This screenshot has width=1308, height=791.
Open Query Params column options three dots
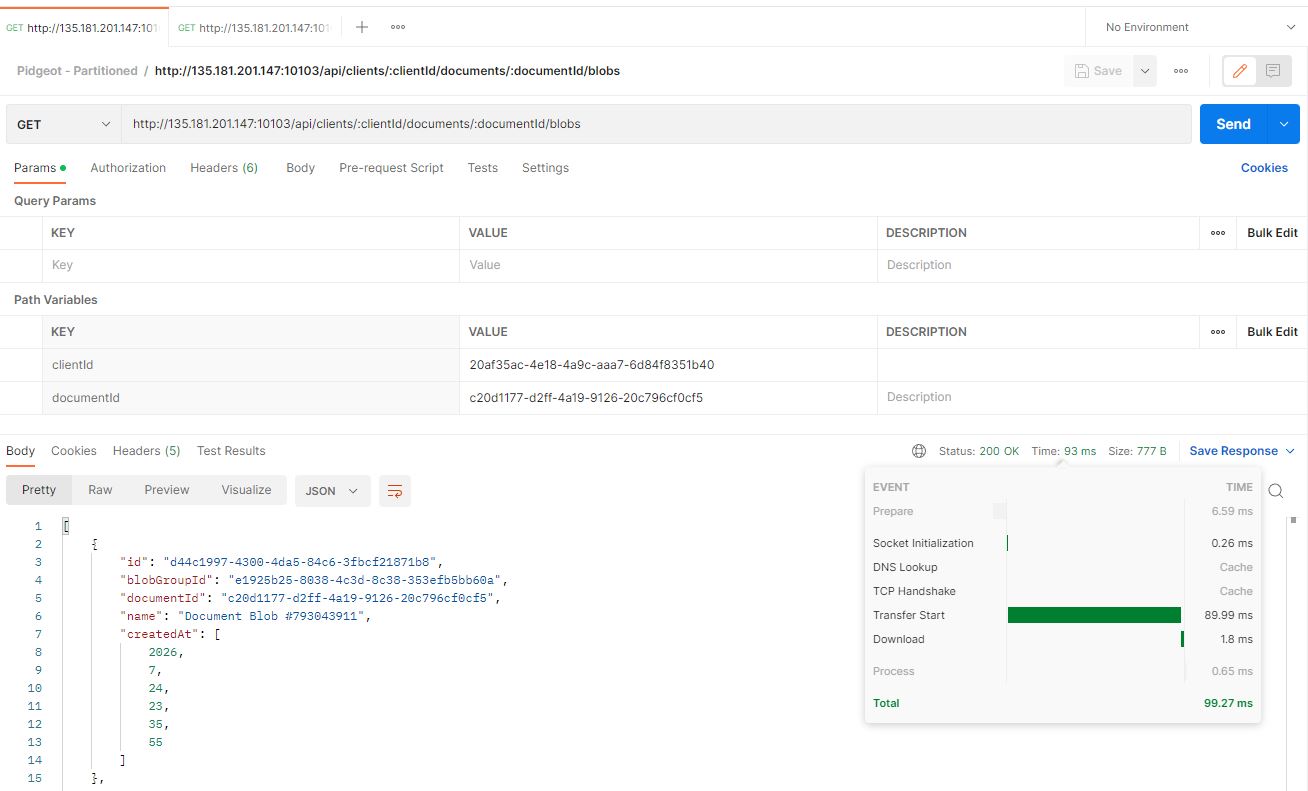pyautogui.click(x=1218, y=233)
